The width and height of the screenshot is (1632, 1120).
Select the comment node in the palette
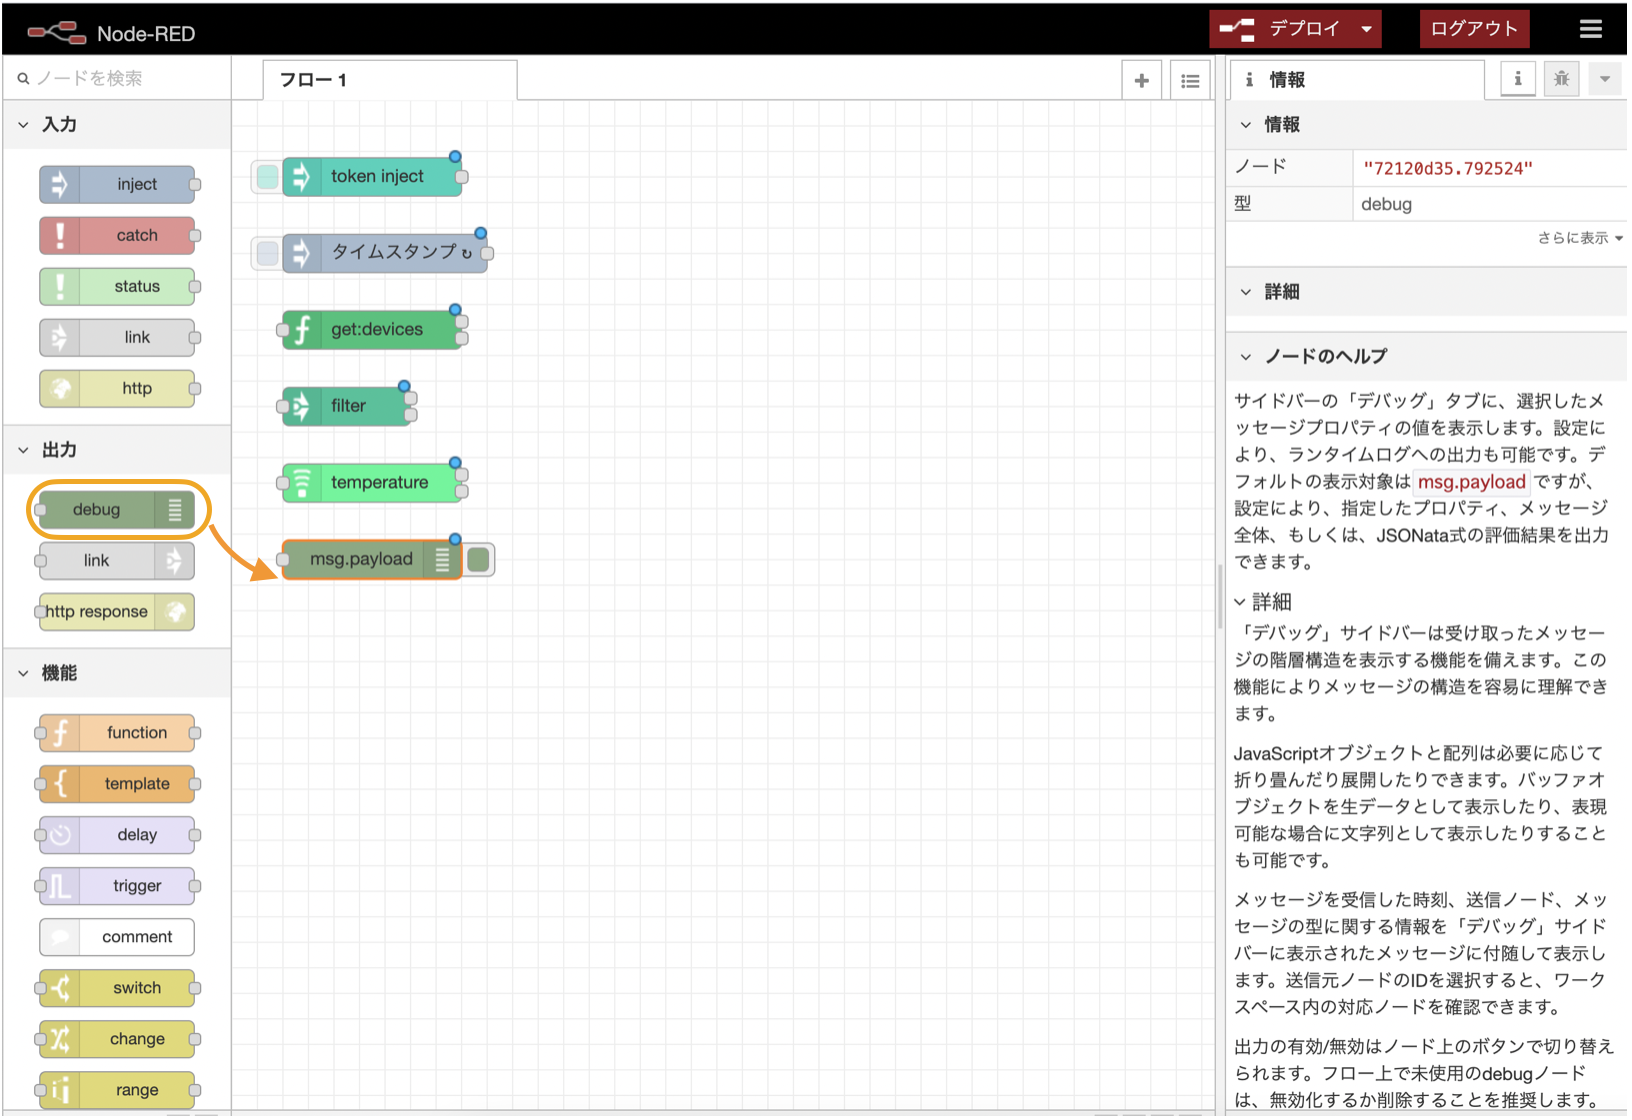tap(117, 936)
